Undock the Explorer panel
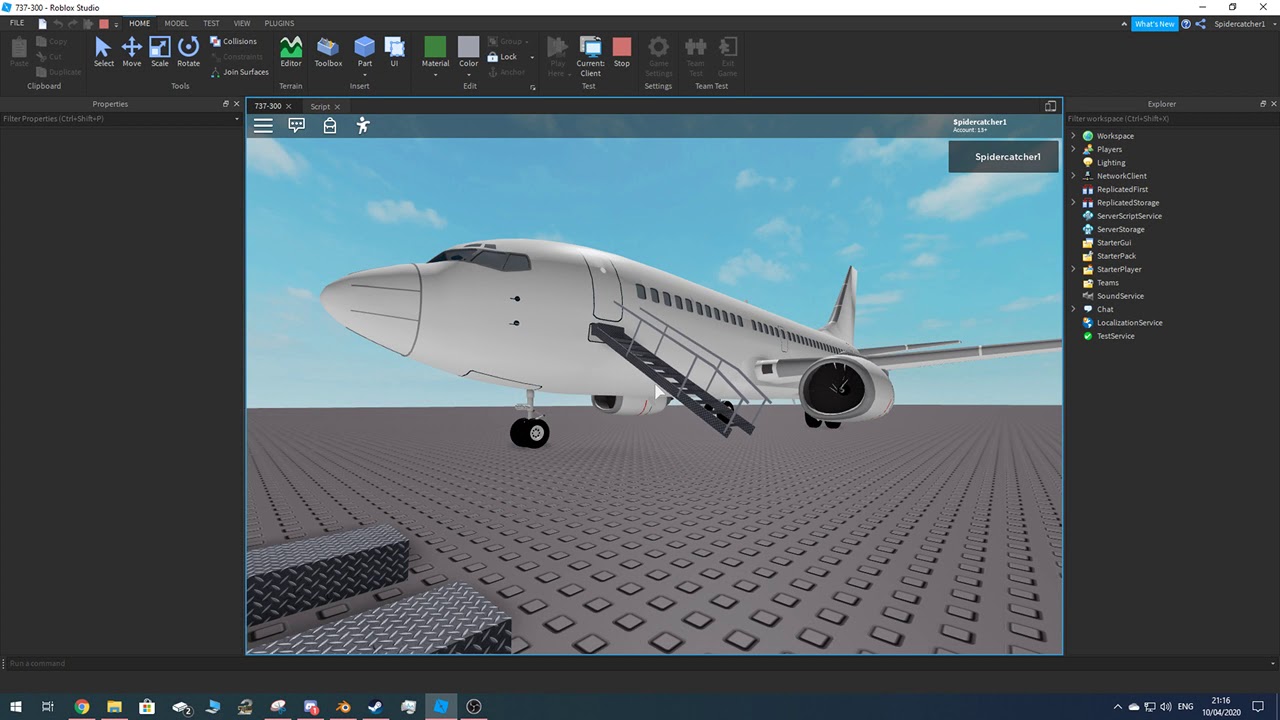This screenshot has height=720, width=1280. click(1263, 104)
